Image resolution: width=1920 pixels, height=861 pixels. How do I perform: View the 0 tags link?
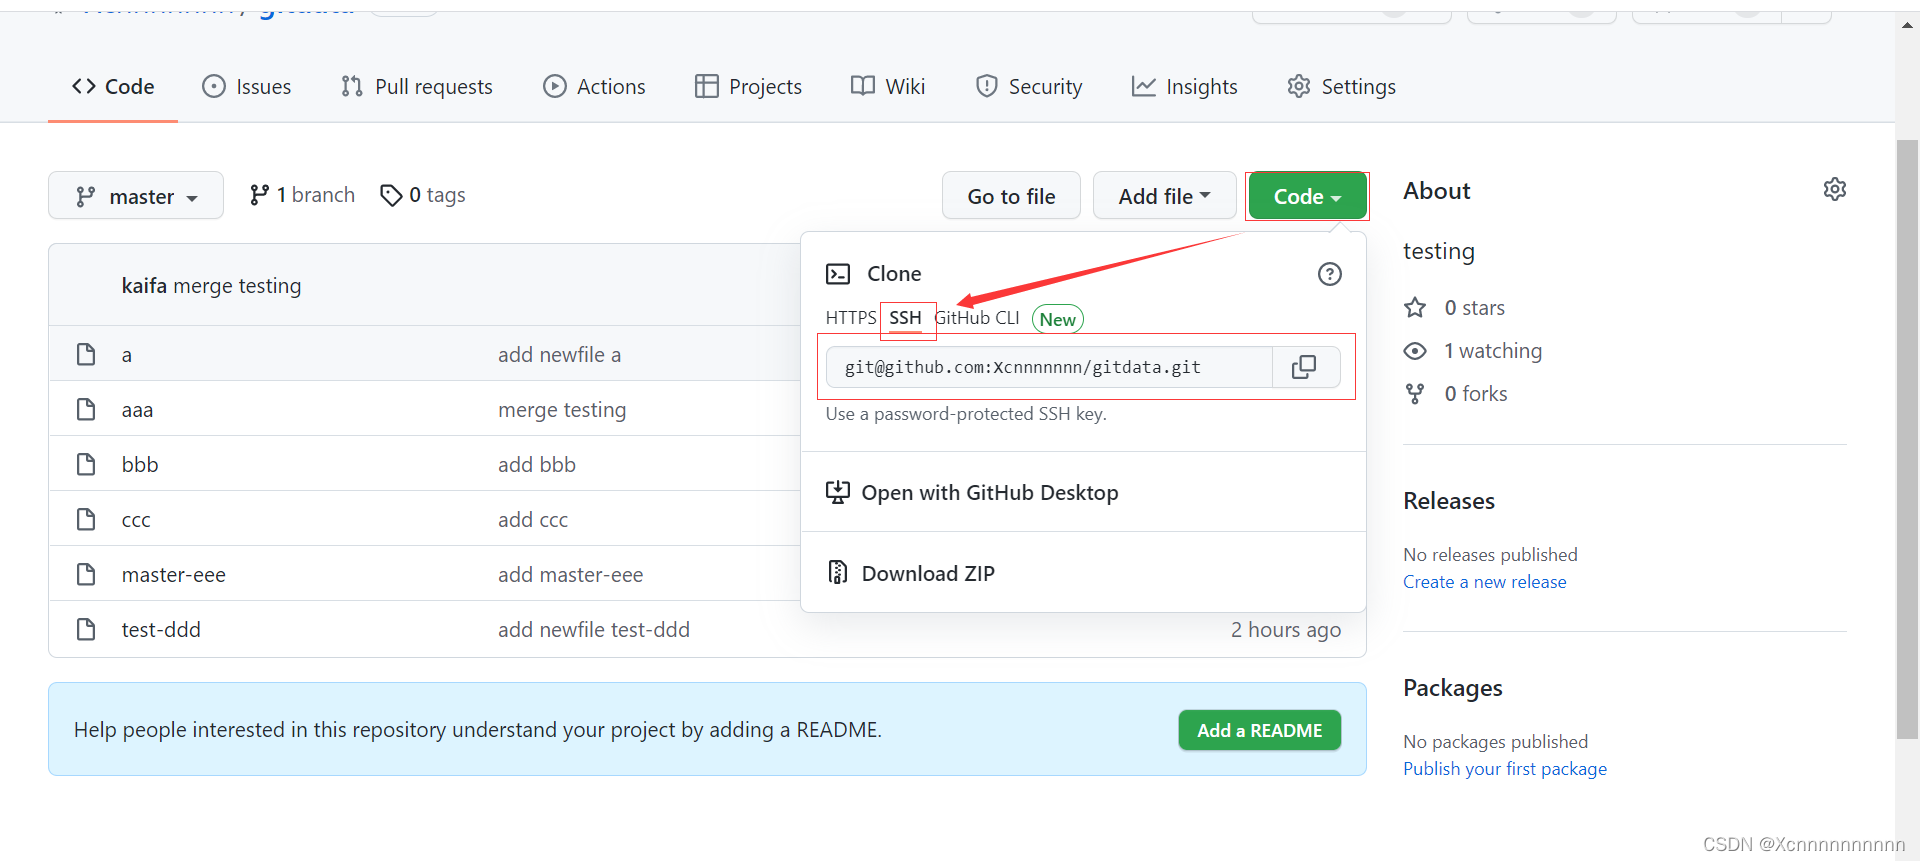point(423,195)
